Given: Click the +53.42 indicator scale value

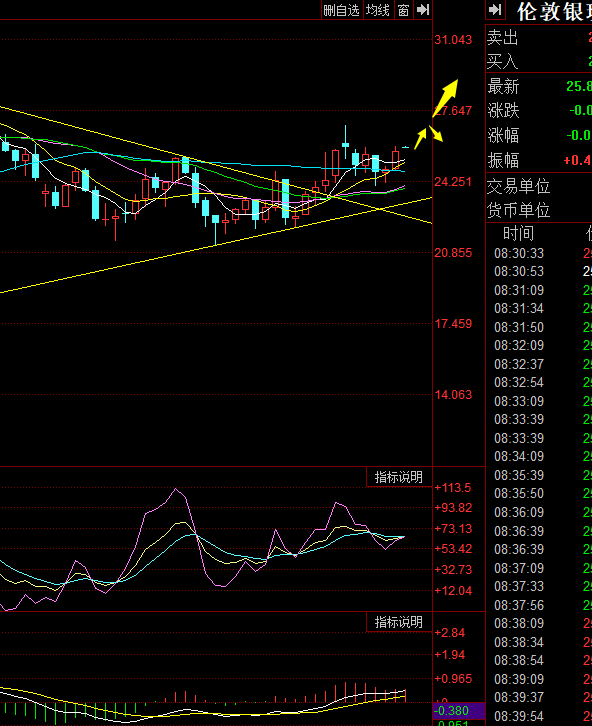Looking at the screenshot, I should point(453,549).
